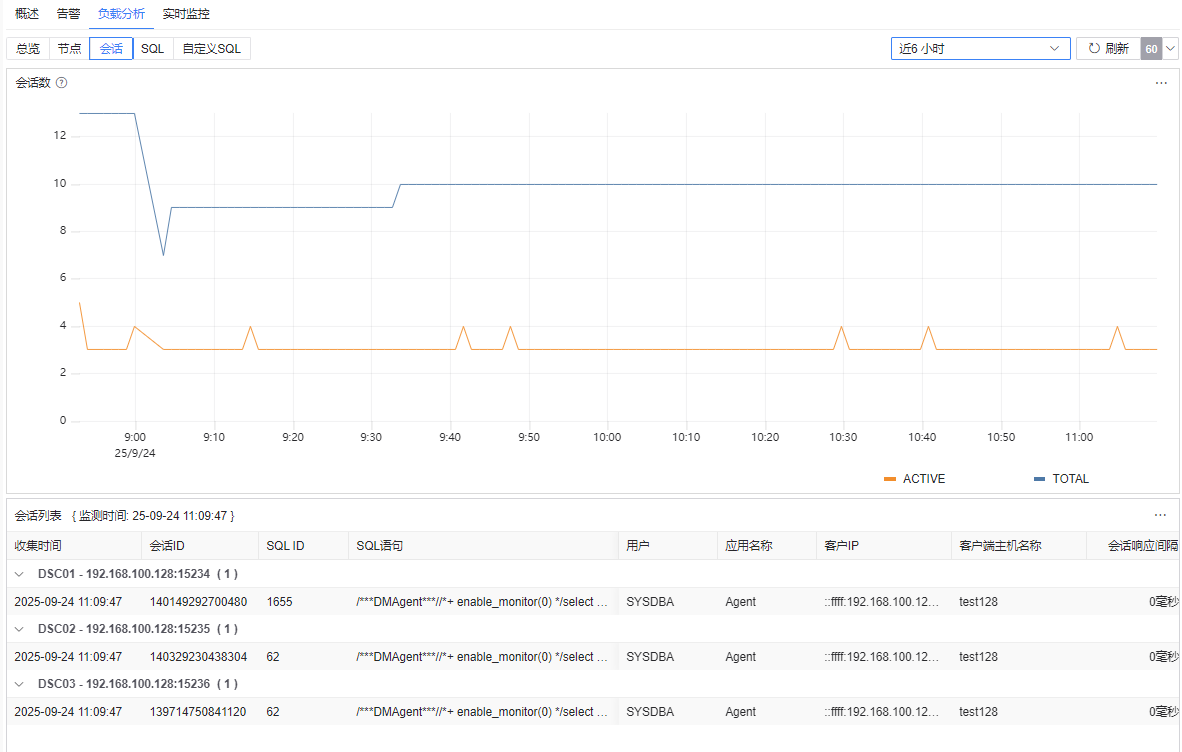The width and height of the screenshot is (1182, 752).
Task: Click the 应用名称 column header
Action: [767, 546]
